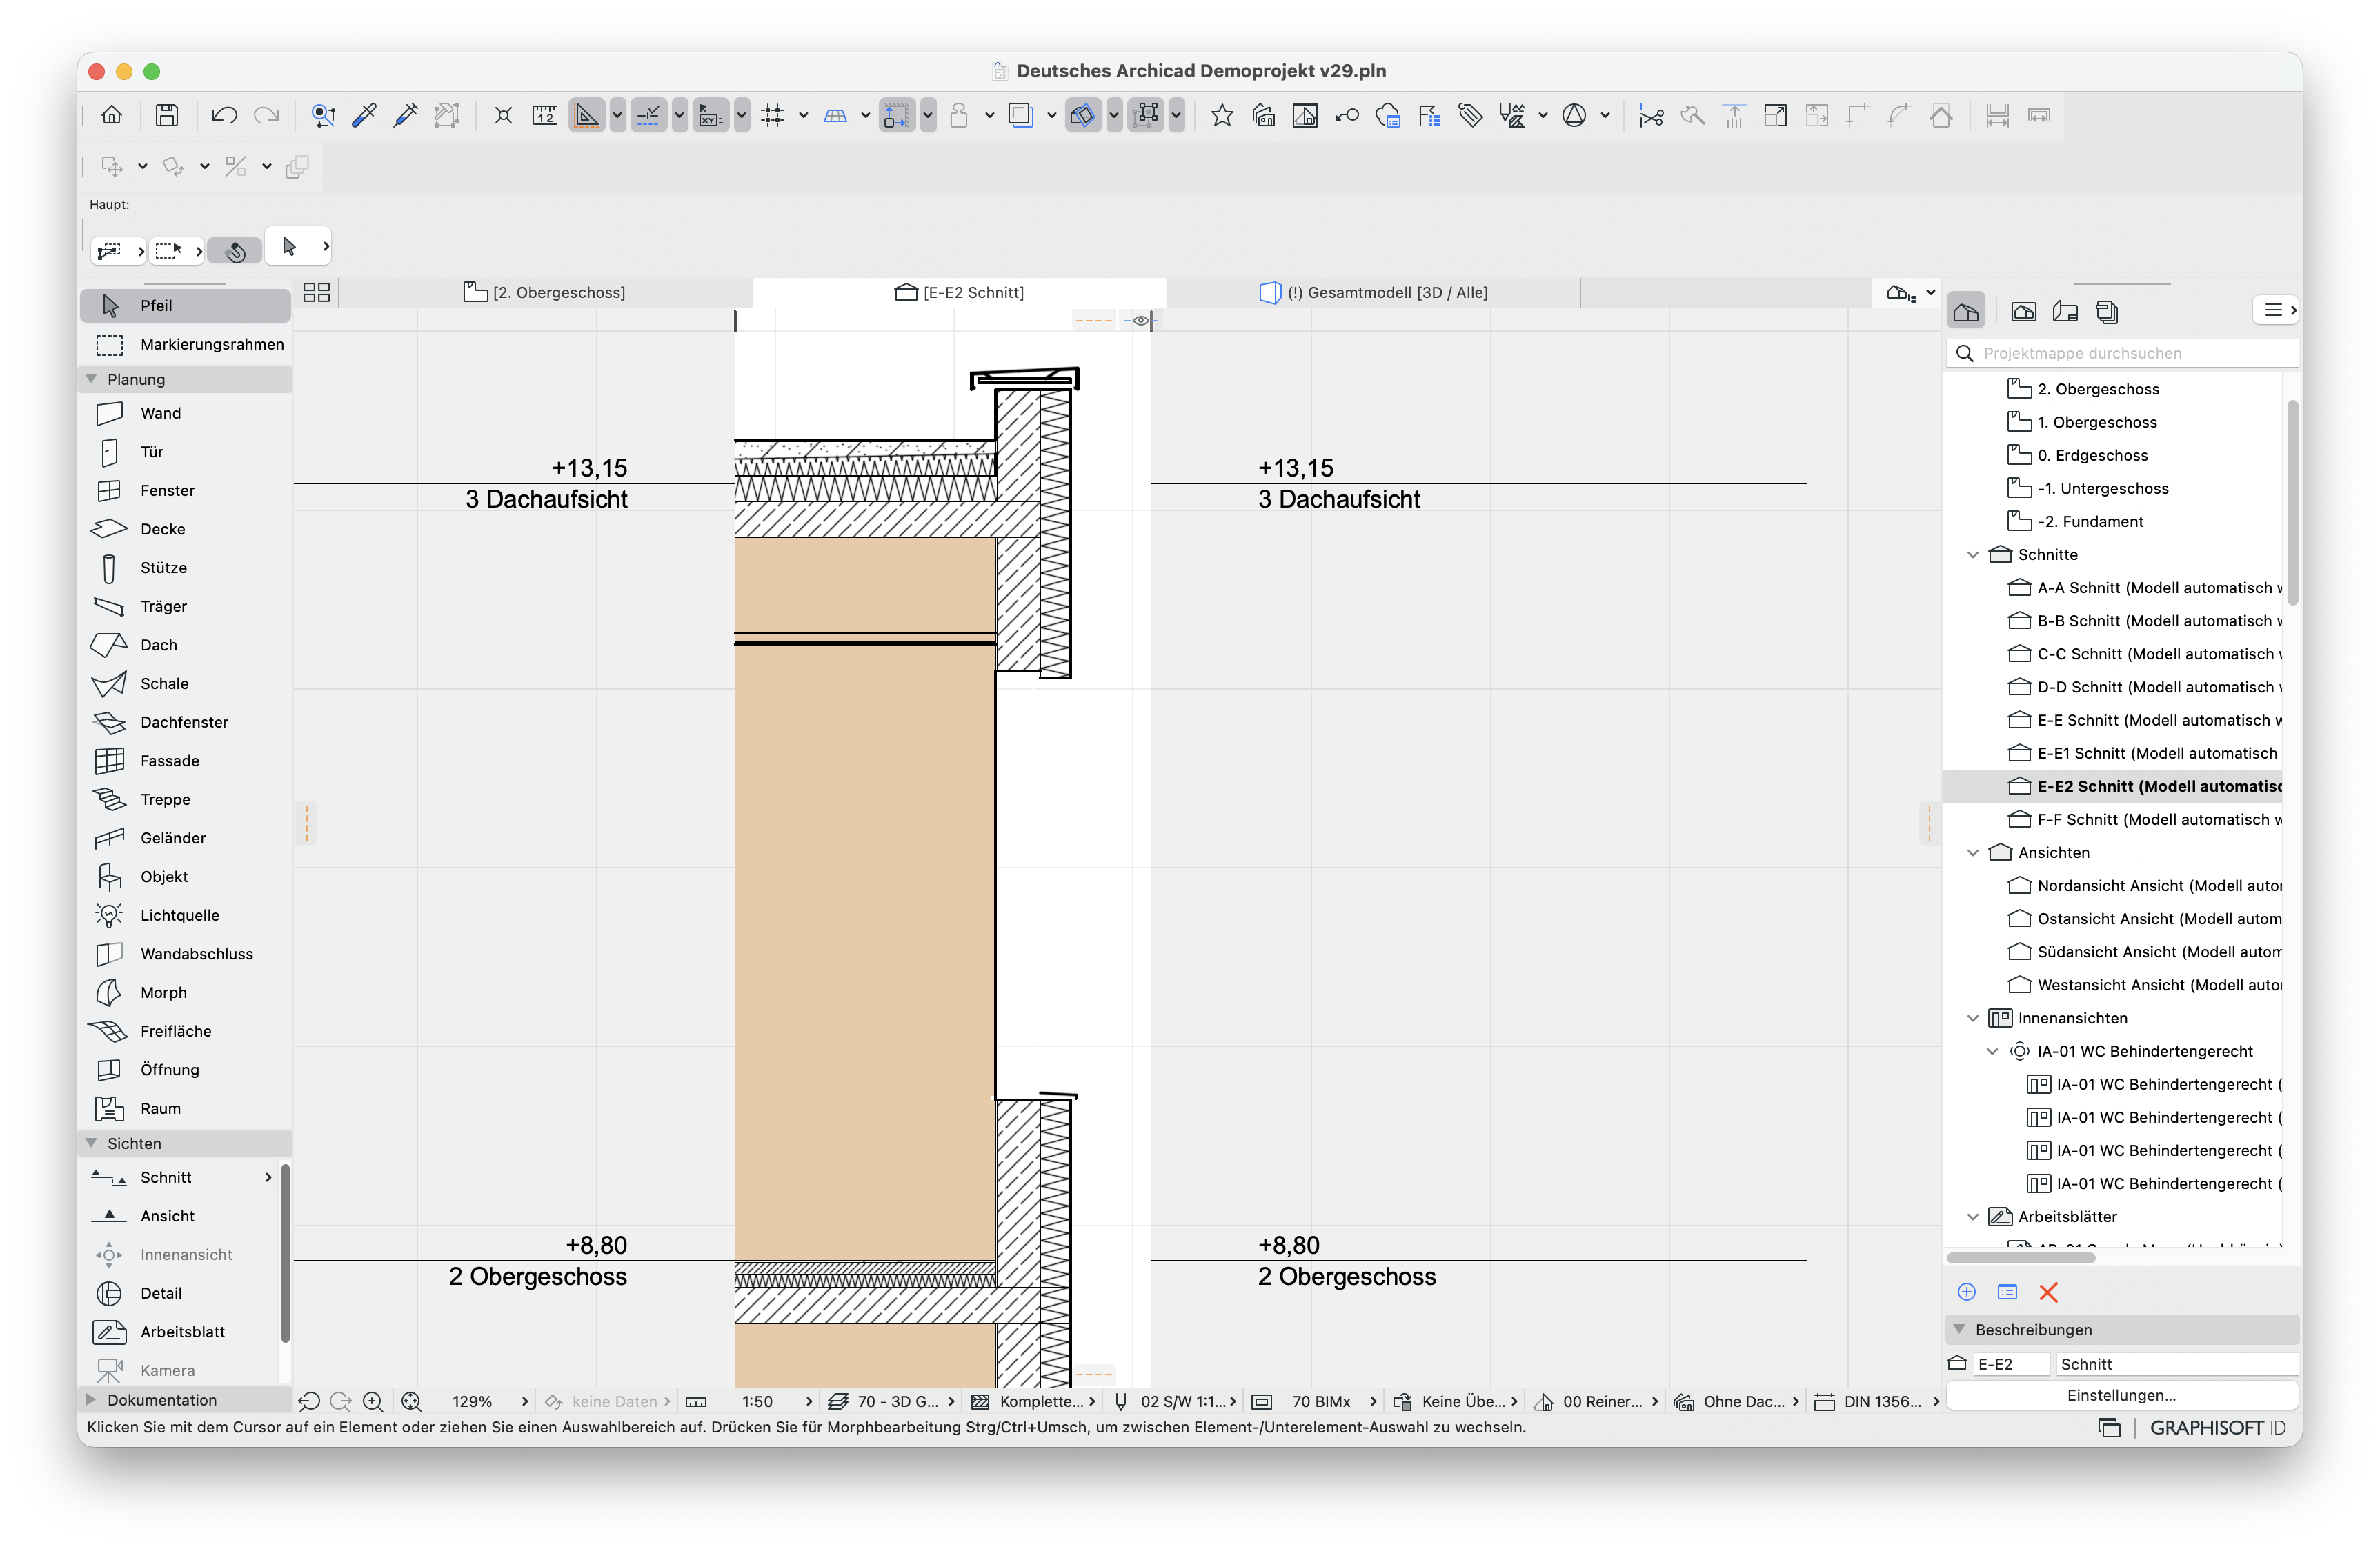This screenshot has height=1549, width=2380.
Task: Switch to Gesamtmodell 3D tab
Action: tap(1374, 292)
